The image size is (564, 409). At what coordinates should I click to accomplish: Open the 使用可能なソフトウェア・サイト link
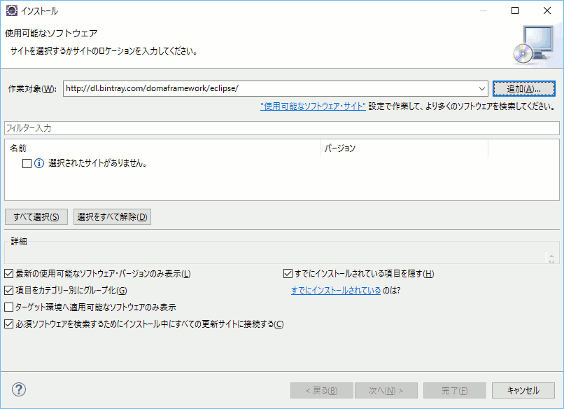click(313, 106)
